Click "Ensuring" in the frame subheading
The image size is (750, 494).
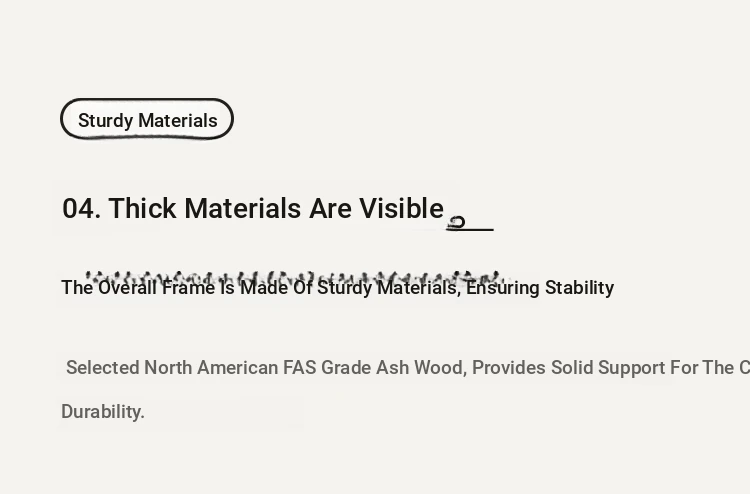[503, 288]
